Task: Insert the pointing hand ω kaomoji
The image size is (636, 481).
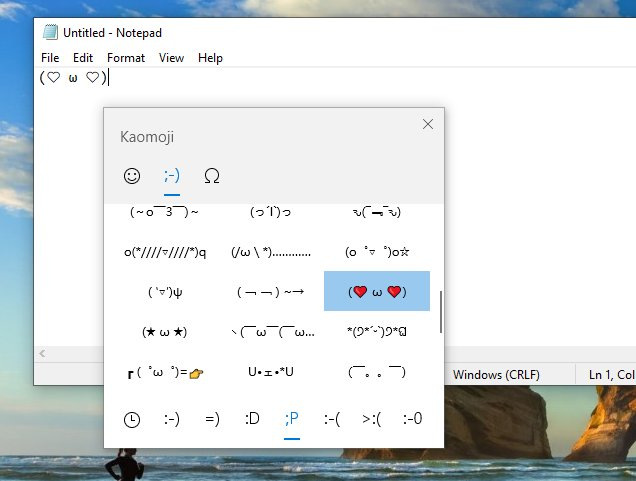Action: point(164,371)
